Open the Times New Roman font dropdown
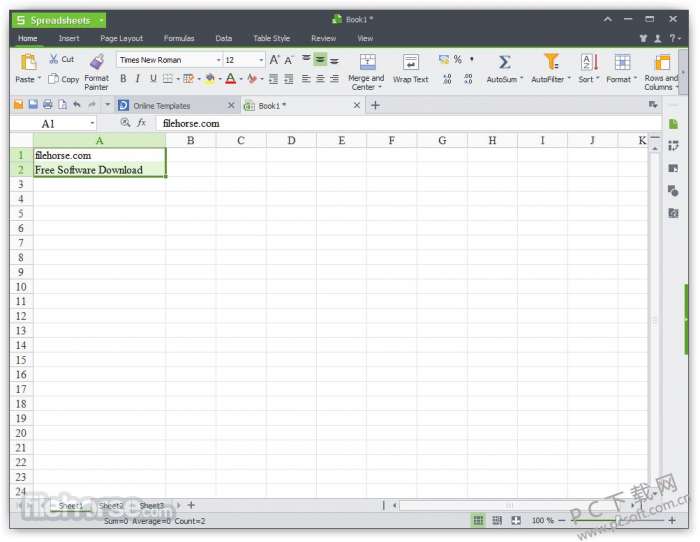The image size is (700, 542). 218,60
